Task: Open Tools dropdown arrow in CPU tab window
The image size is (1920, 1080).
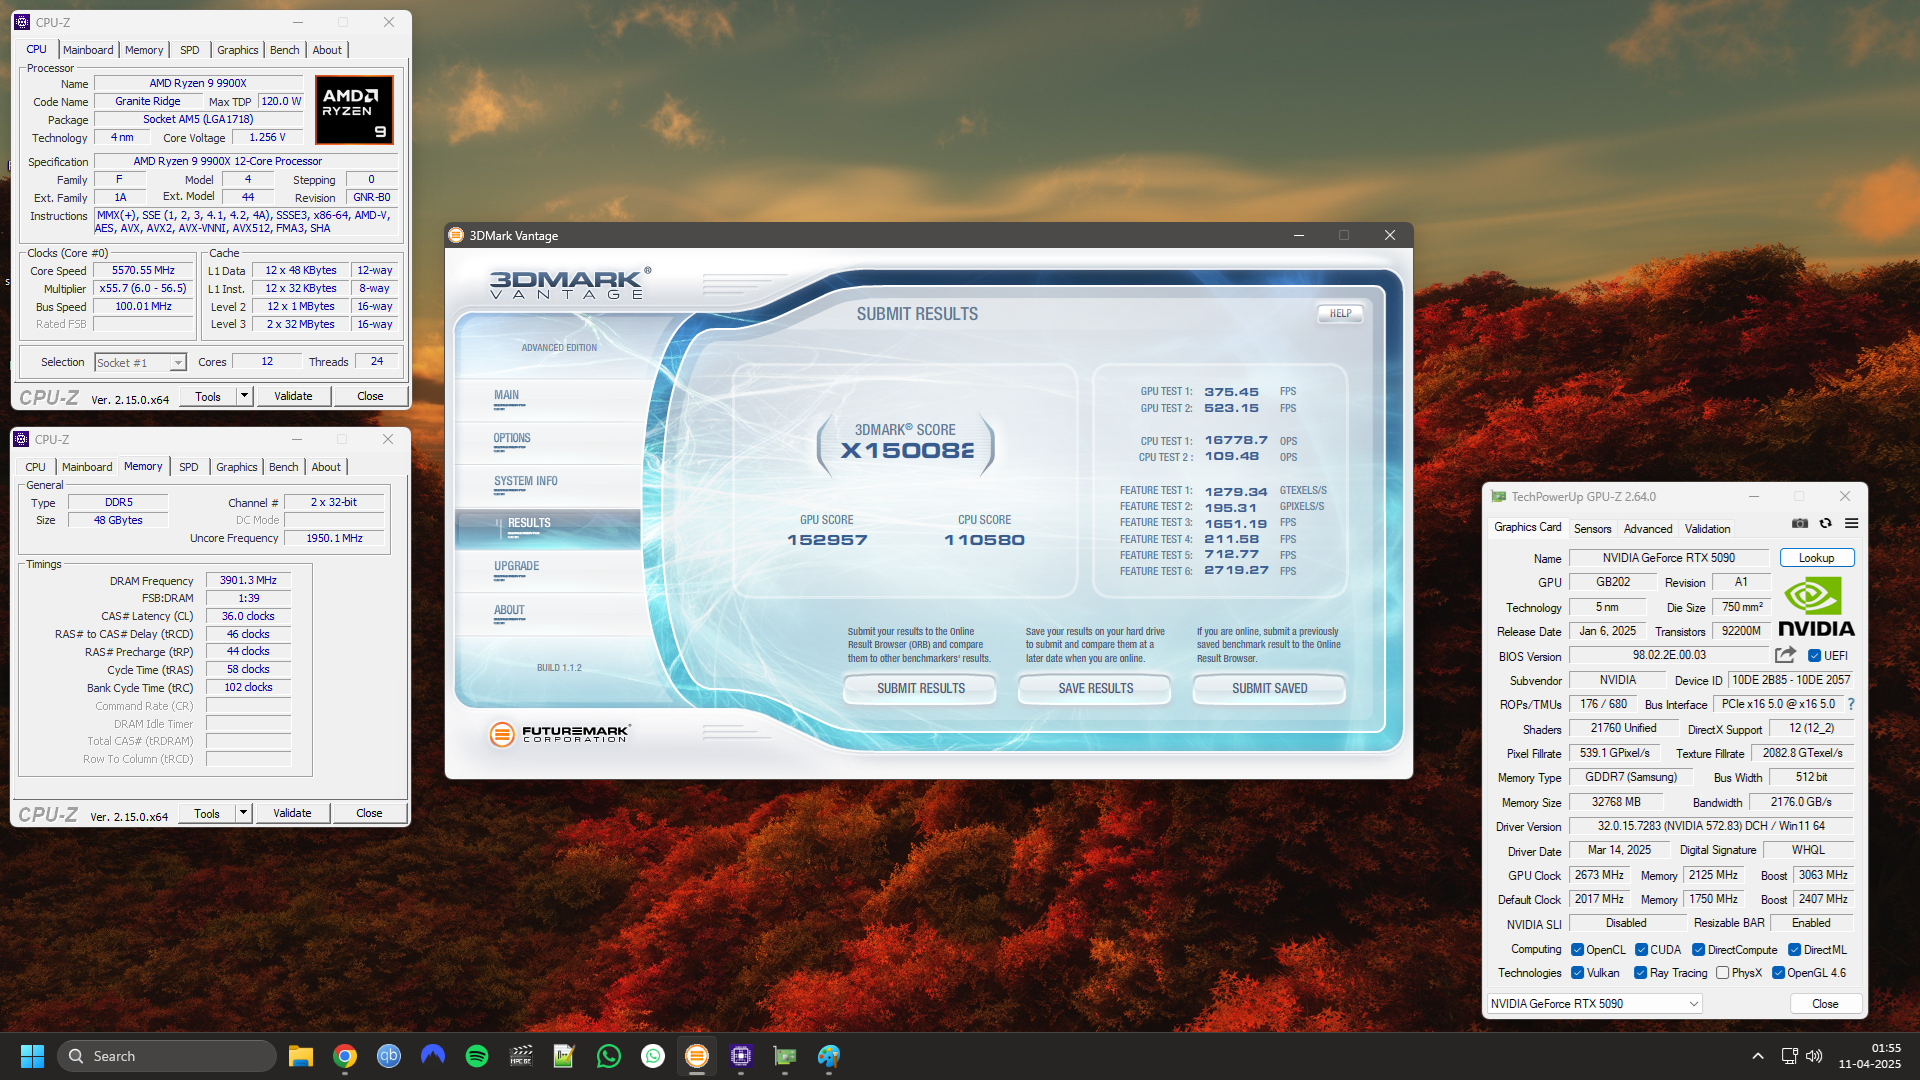Action: [x=243, y=396]
